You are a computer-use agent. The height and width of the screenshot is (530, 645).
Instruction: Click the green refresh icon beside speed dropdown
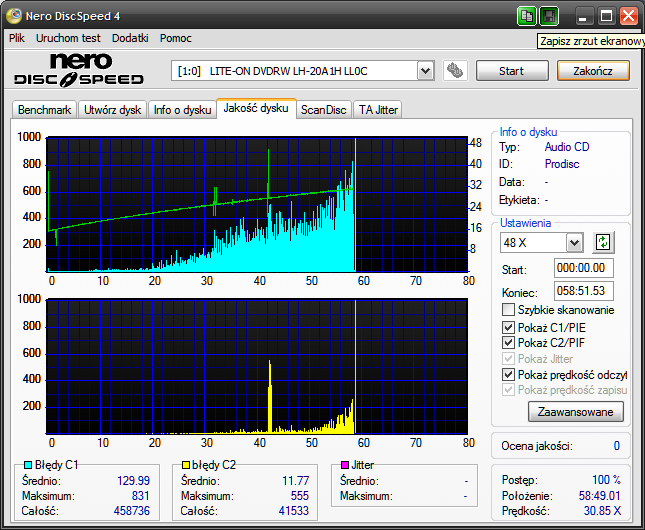(x=603, y=242)
